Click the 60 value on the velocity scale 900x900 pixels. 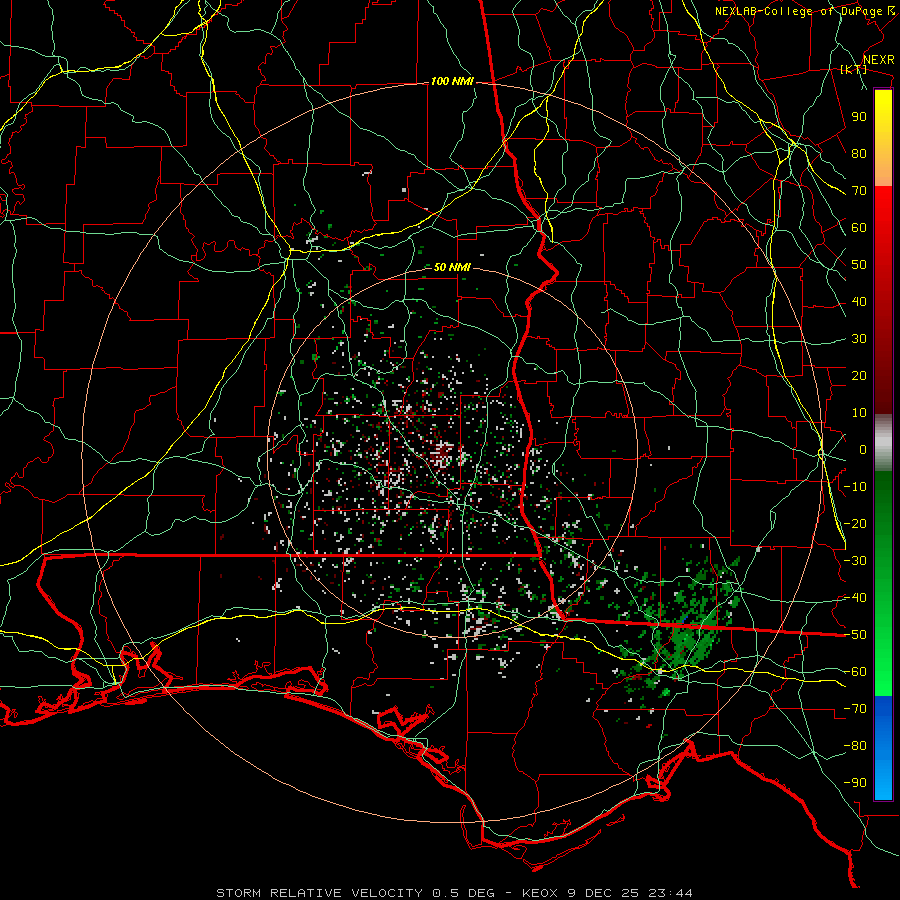[859, 227]
